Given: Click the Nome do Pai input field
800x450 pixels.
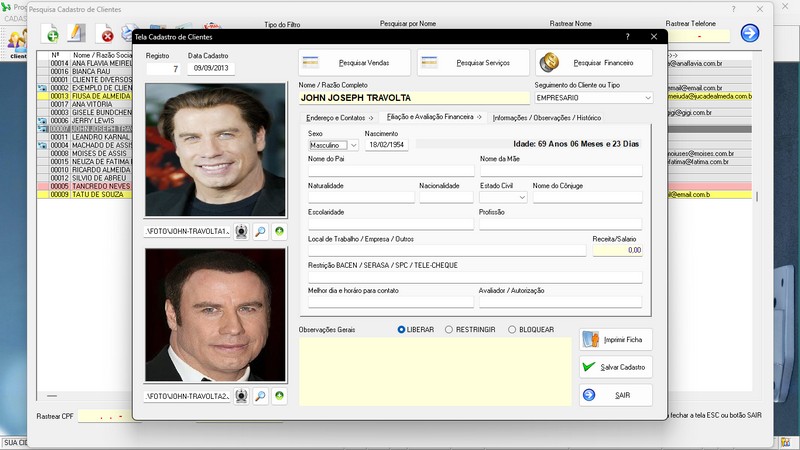Looking at the screenshot, I should [390, 171].
